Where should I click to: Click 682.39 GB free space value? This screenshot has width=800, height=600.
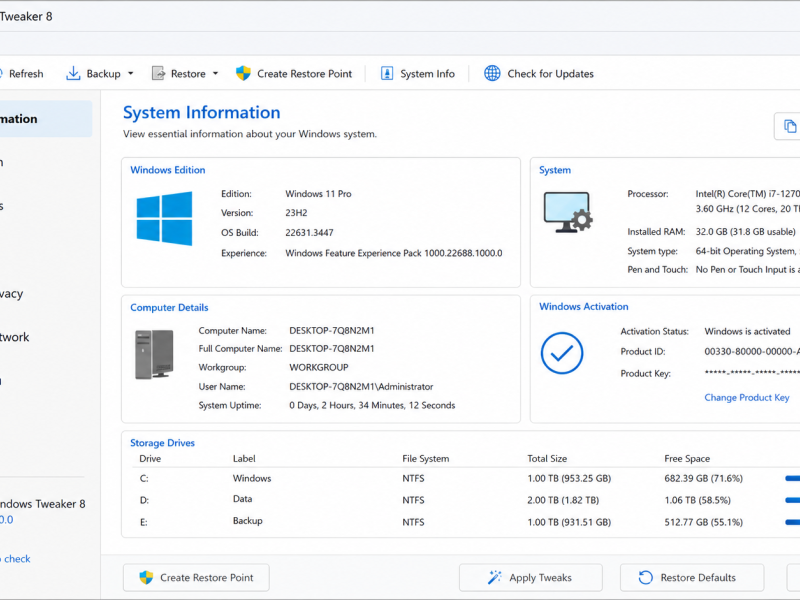point(704,479)
